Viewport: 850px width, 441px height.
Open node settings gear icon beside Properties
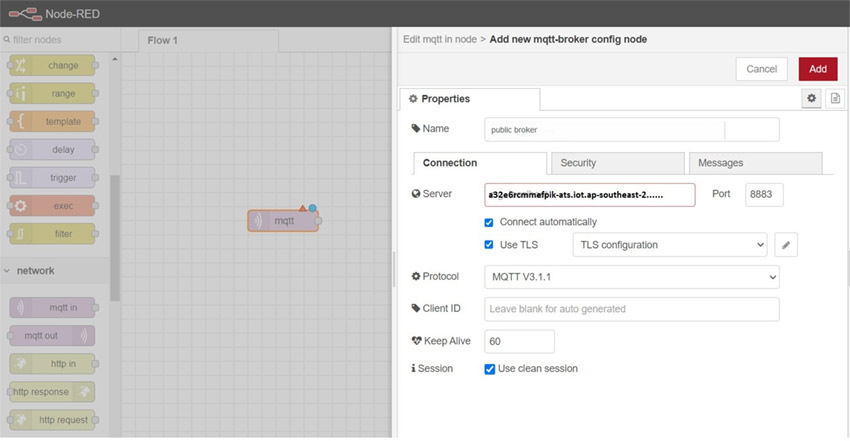812,99
